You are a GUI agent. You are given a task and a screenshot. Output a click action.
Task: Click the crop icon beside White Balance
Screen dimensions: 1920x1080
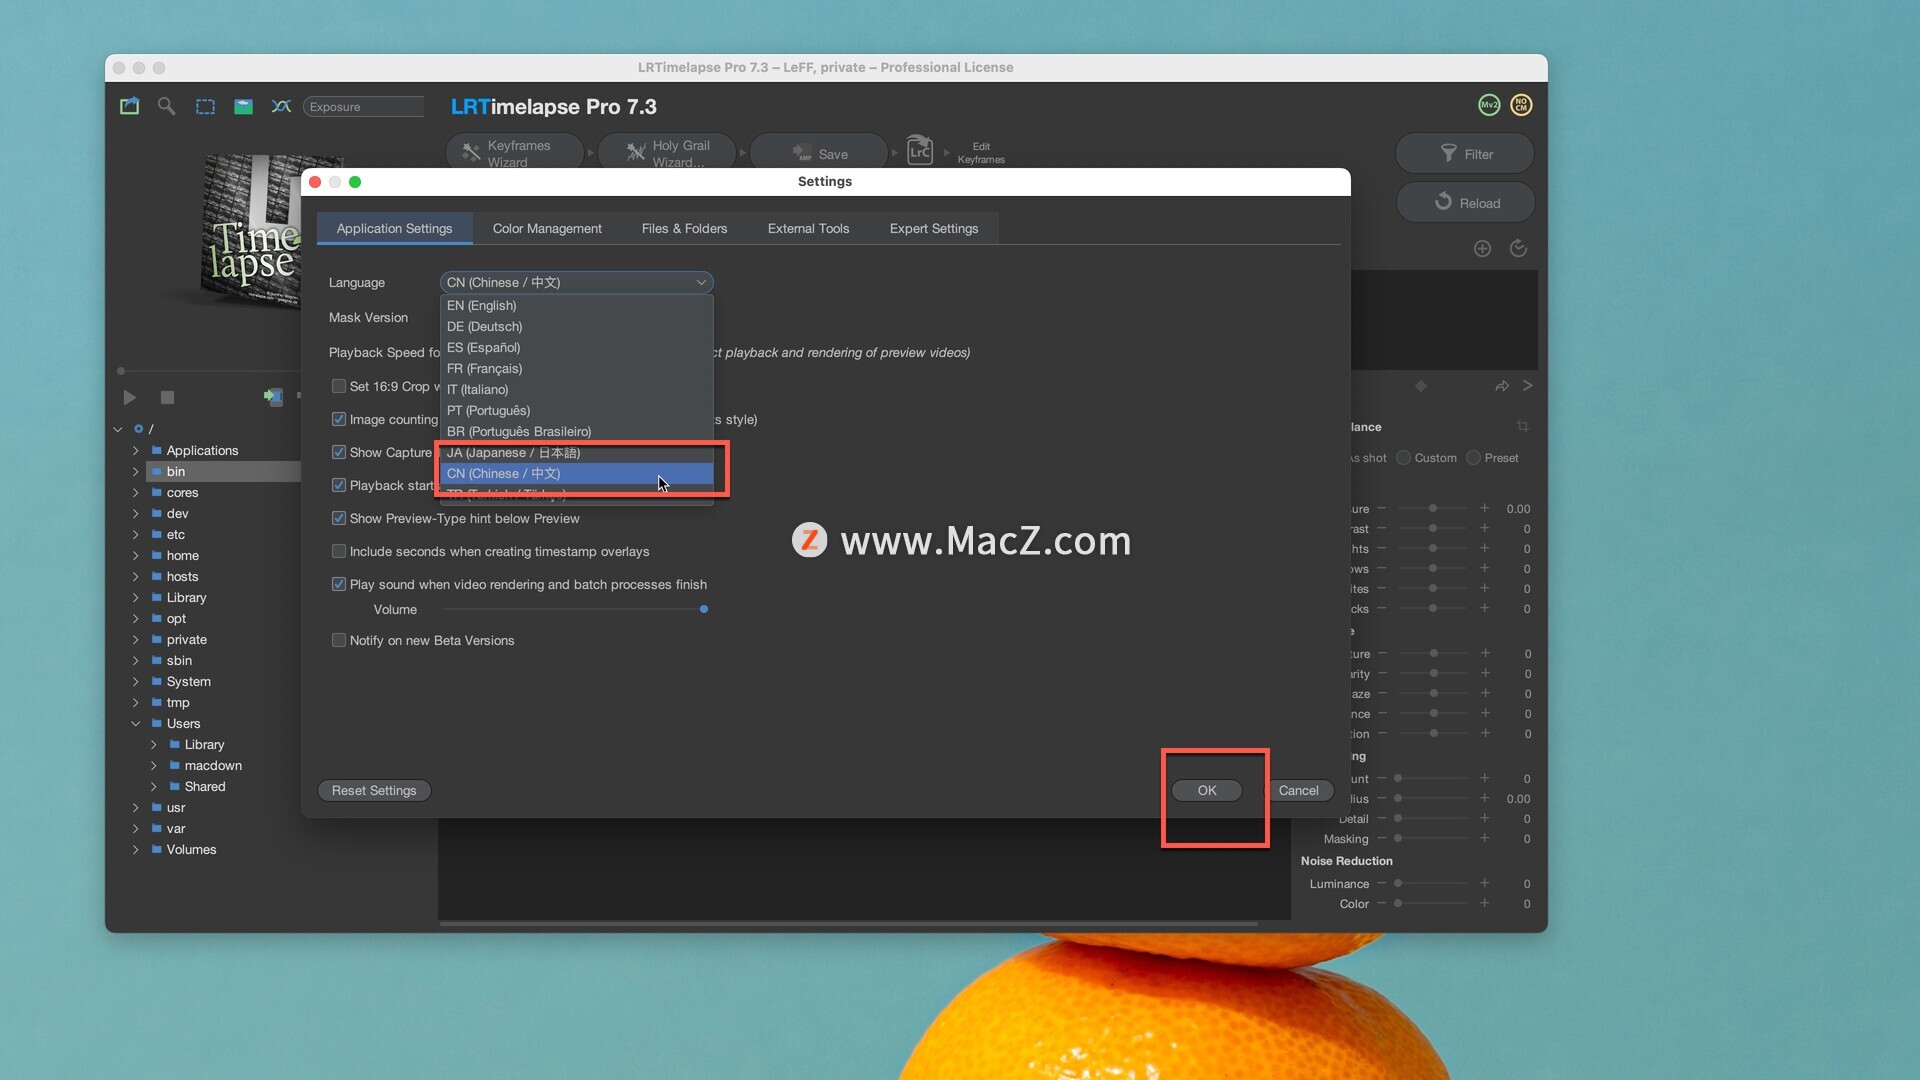(x=1522, y=427)
